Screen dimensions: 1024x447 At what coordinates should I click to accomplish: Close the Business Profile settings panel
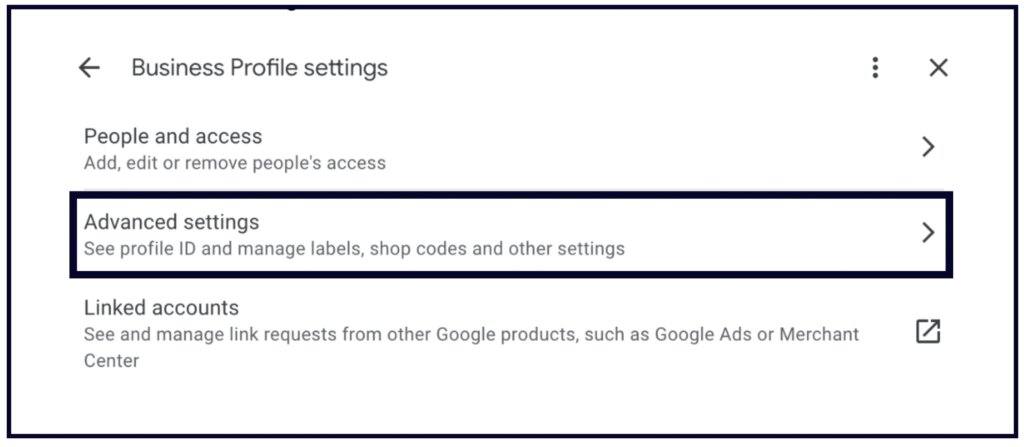pos(938,68)
